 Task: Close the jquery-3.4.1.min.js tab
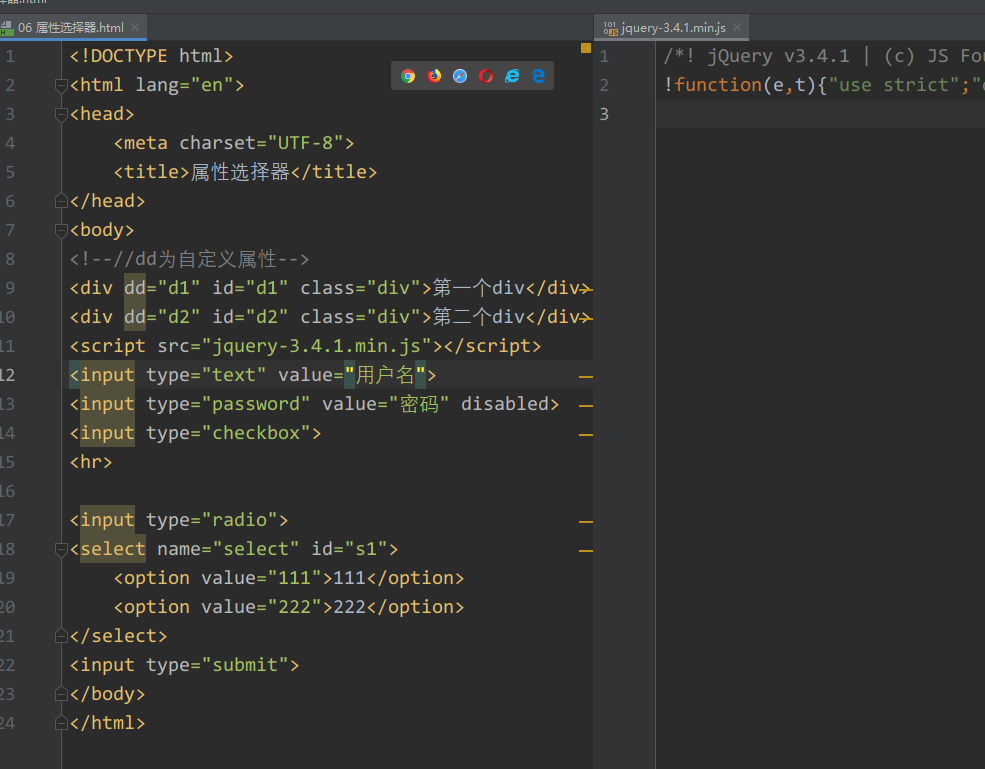click(x=736, y=28)
